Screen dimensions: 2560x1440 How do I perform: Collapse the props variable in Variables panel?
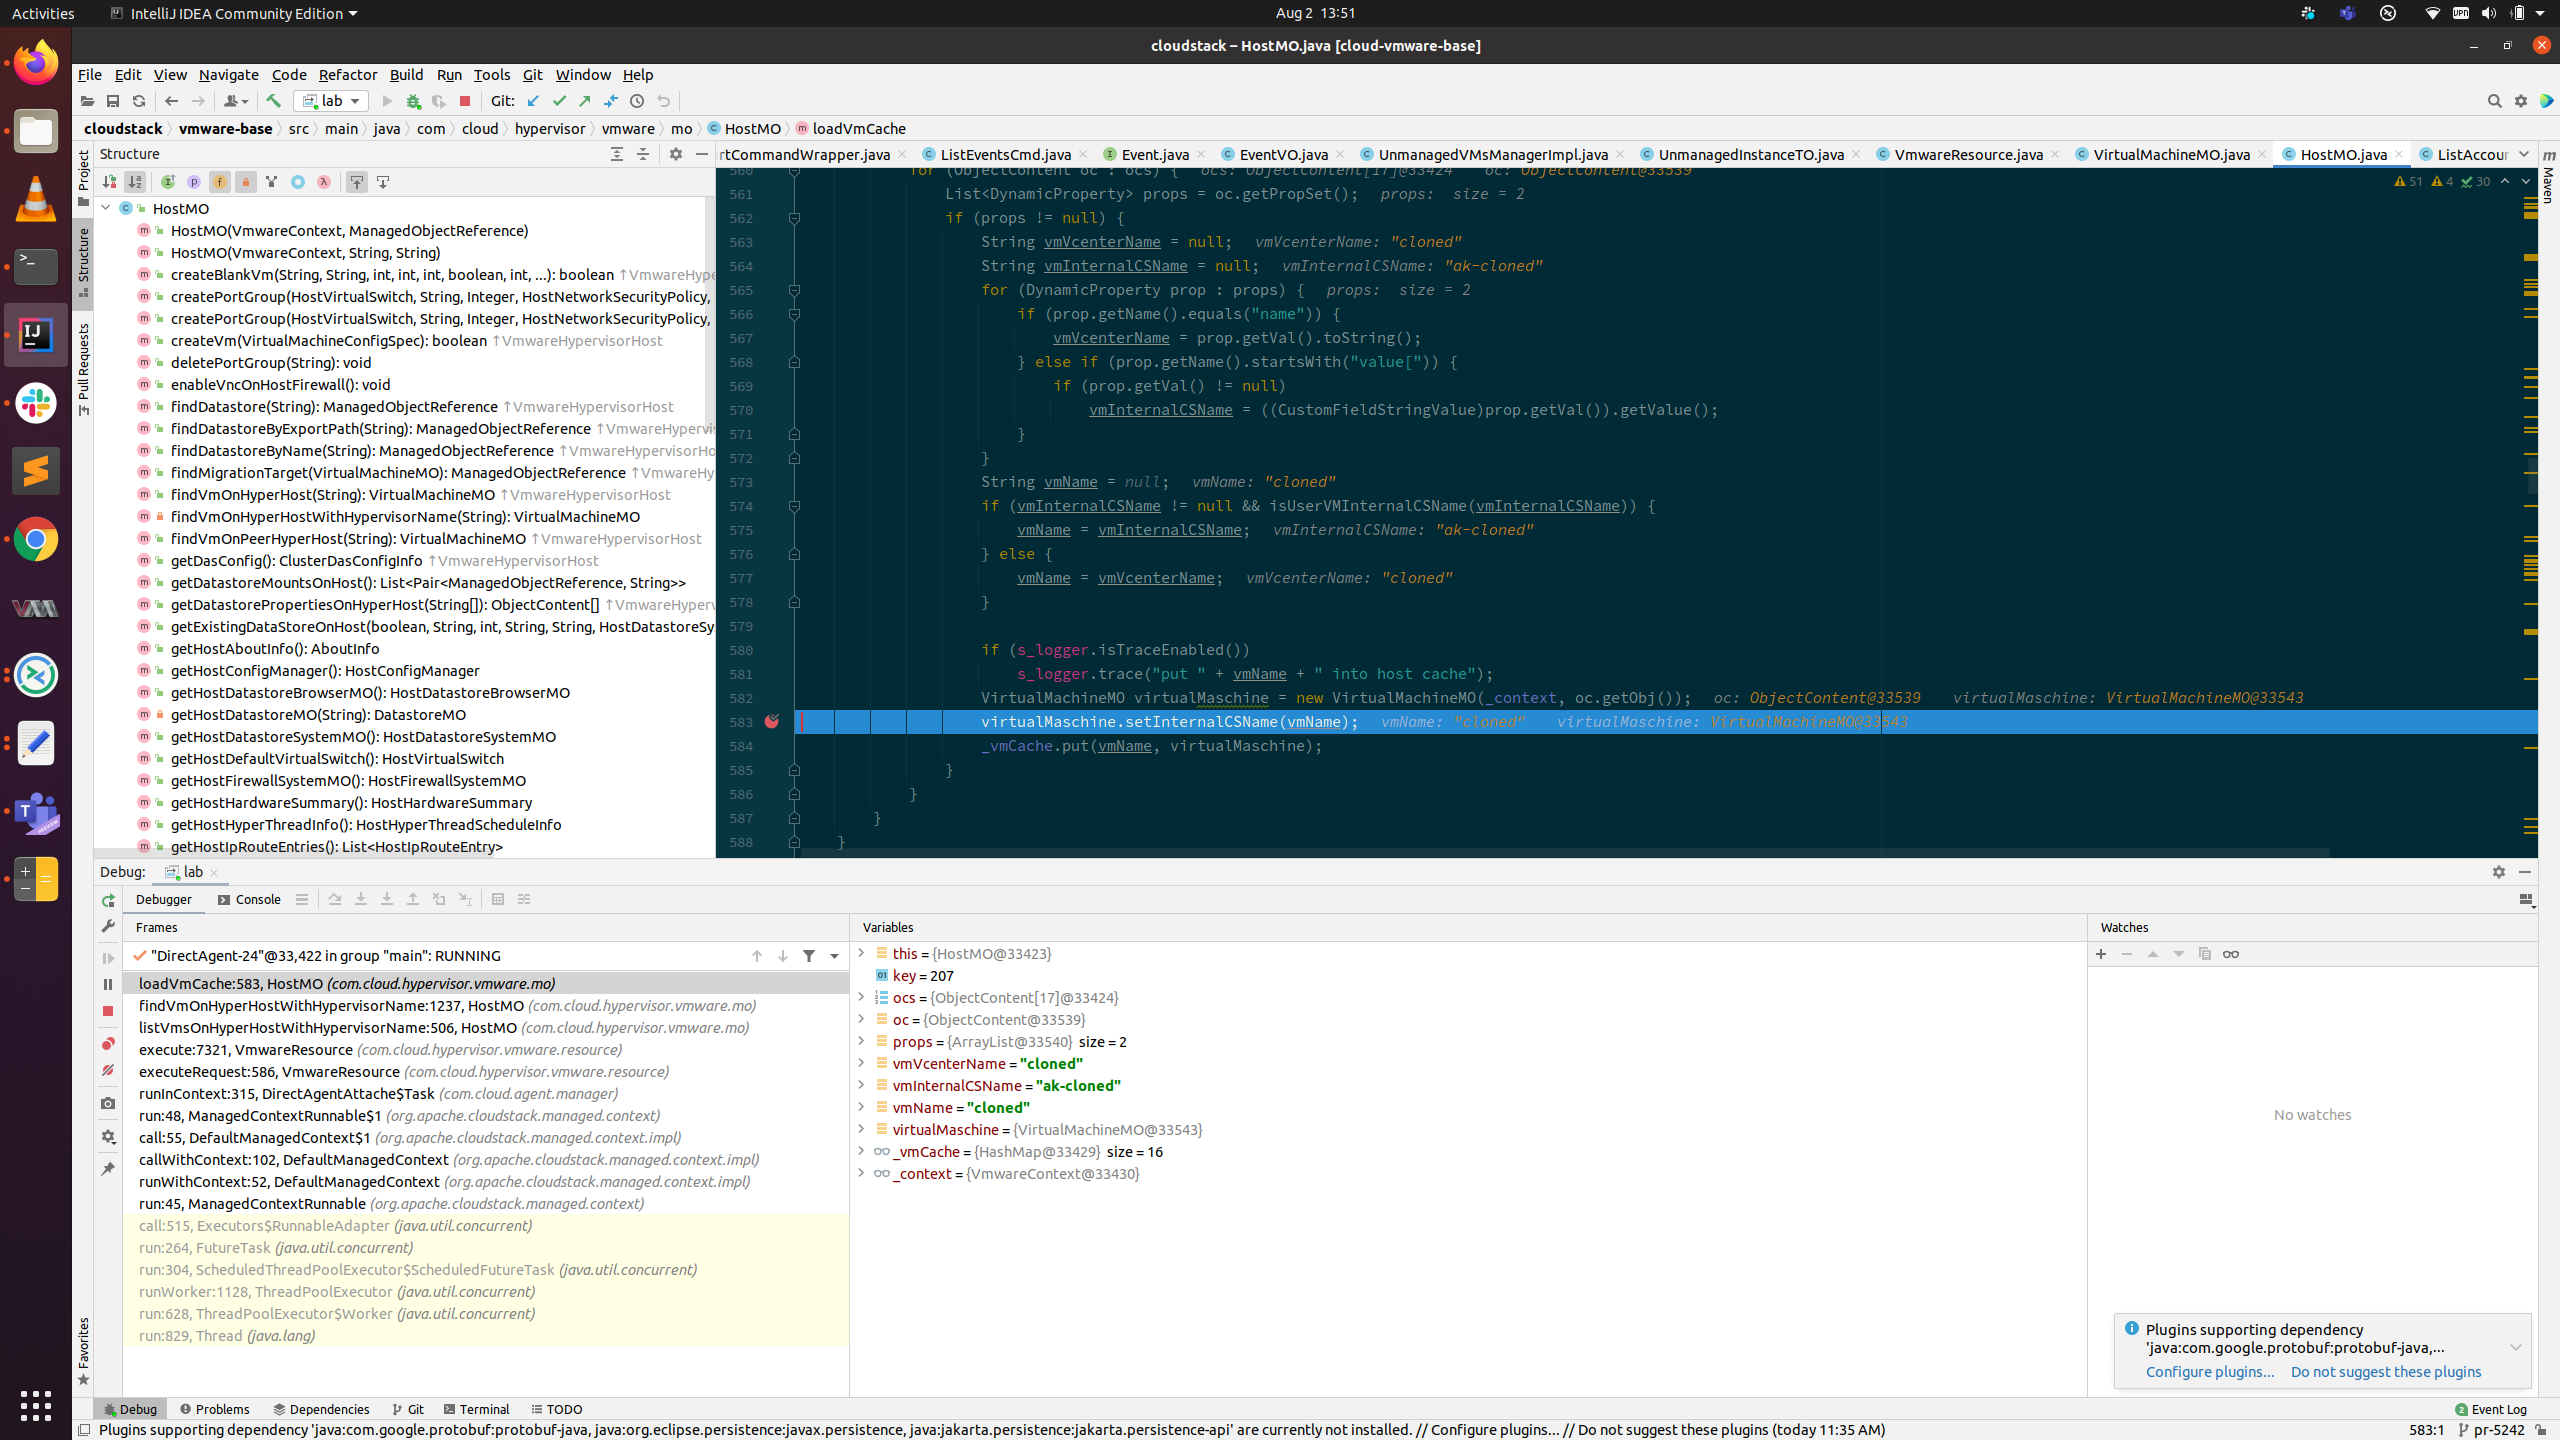(x=862, y=1041)
